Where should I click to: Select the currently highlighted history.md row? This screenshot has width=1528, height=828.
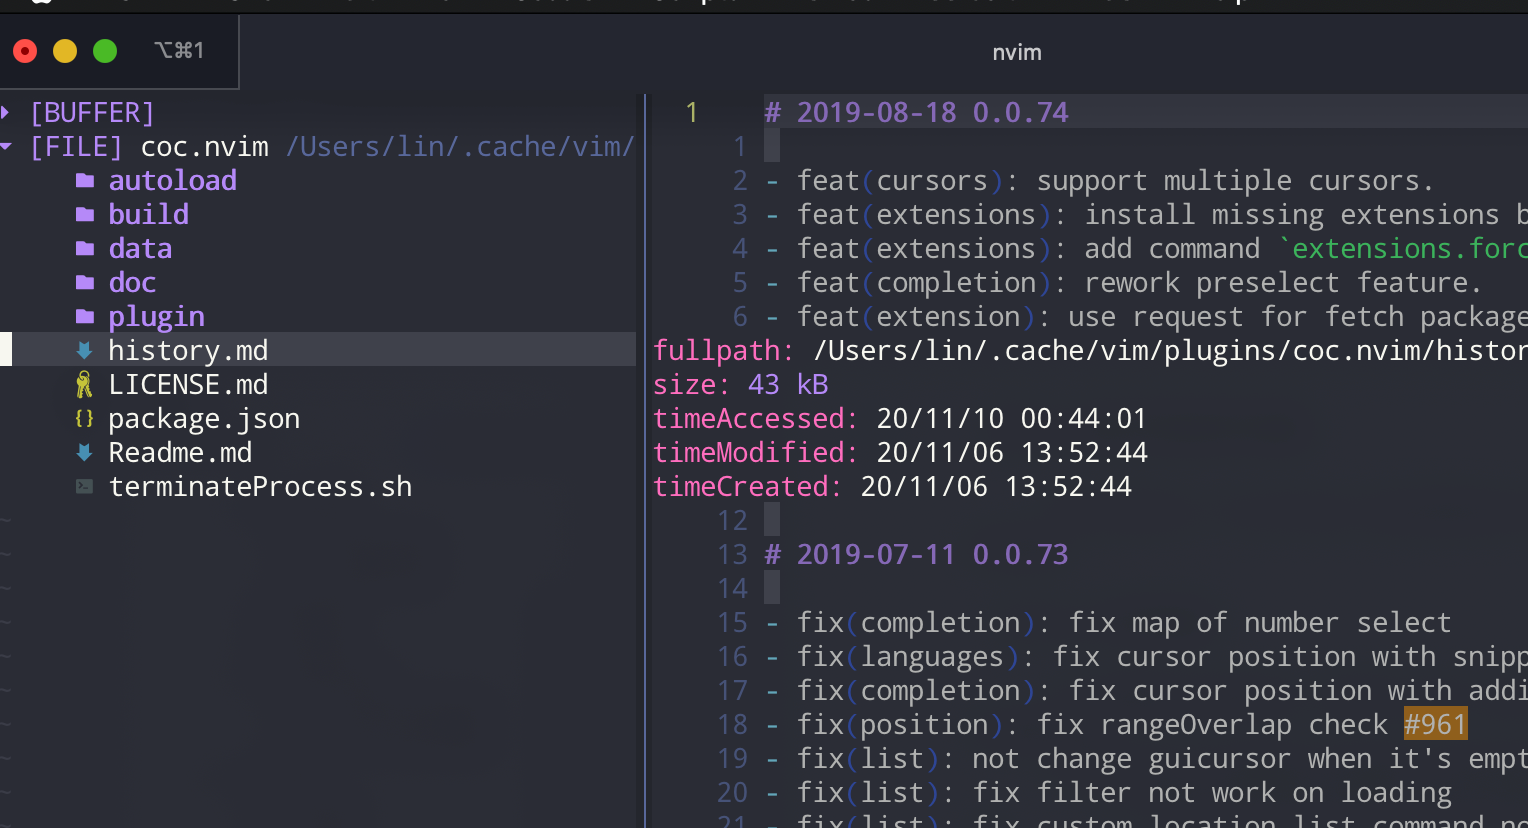pos(188,350)
